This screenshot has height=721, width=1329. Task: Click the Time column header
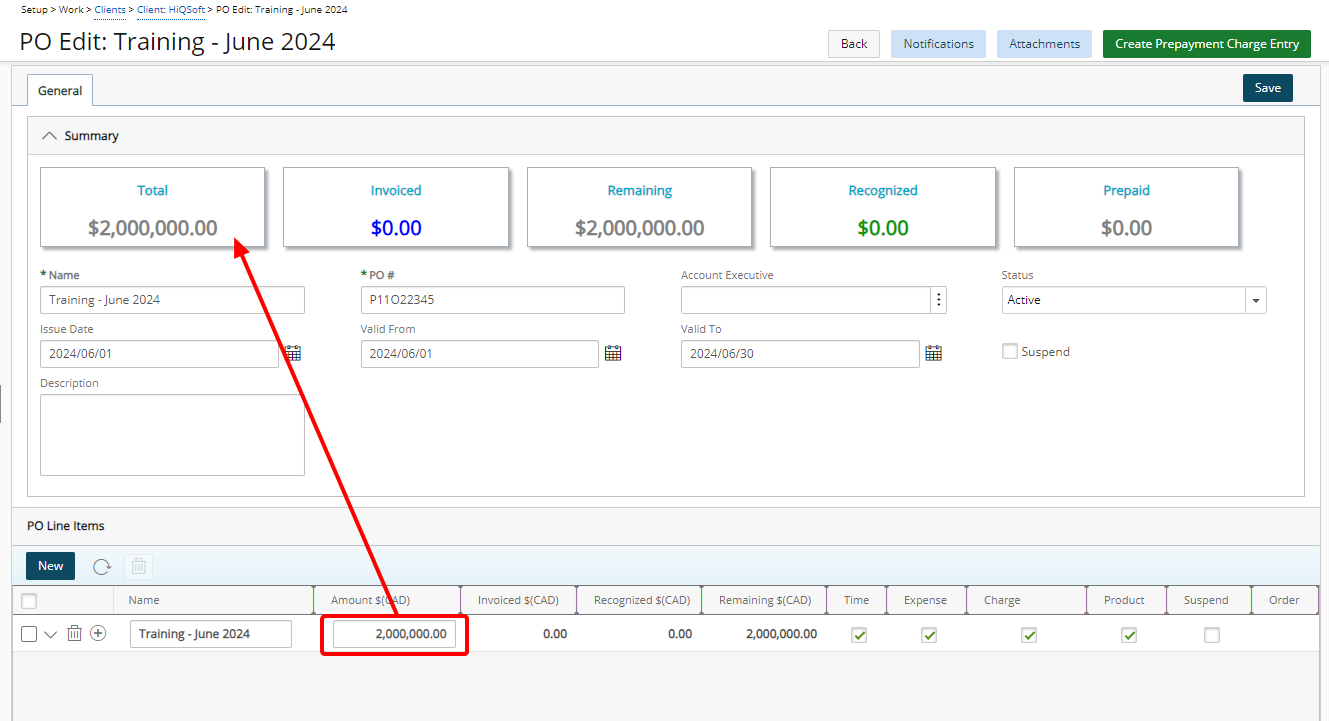point(856,600)
